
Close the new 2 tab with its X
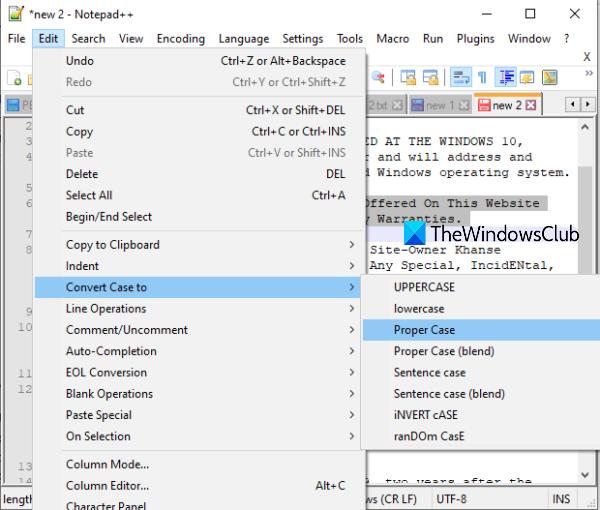(x=531, y=105)
